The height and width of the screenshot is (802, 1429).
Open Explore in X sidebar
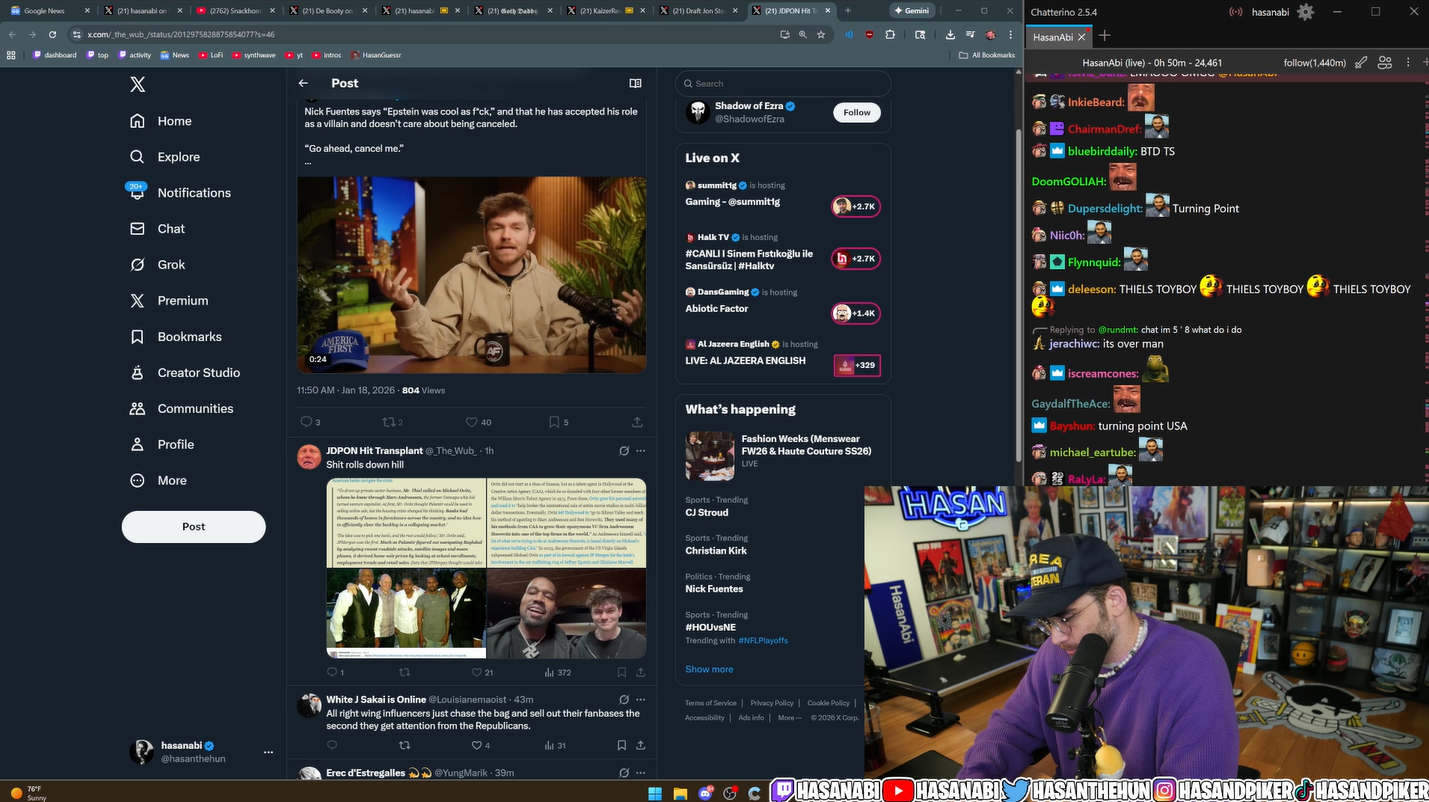[165, 157]
